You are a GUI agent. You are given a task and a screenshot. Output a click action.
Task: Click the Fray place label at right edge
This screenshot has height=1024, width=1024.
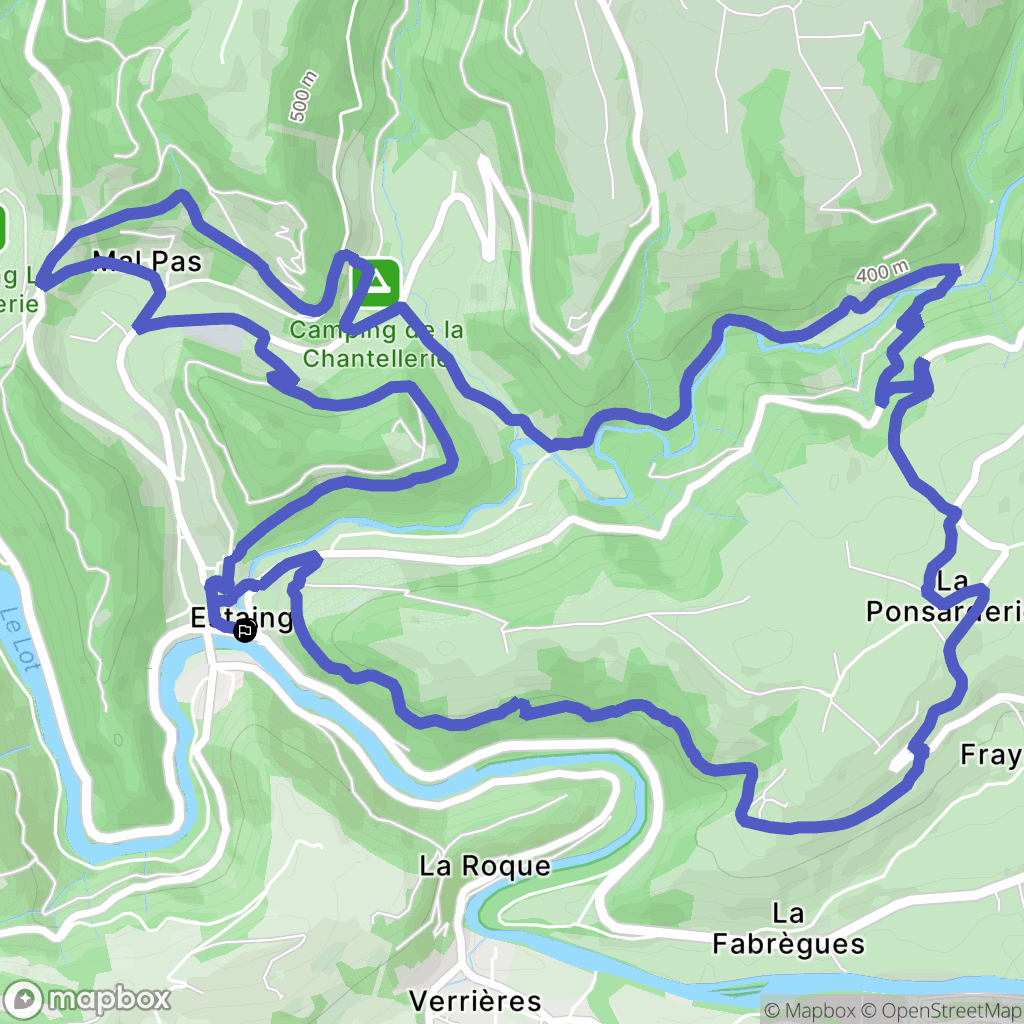point(991,755)
